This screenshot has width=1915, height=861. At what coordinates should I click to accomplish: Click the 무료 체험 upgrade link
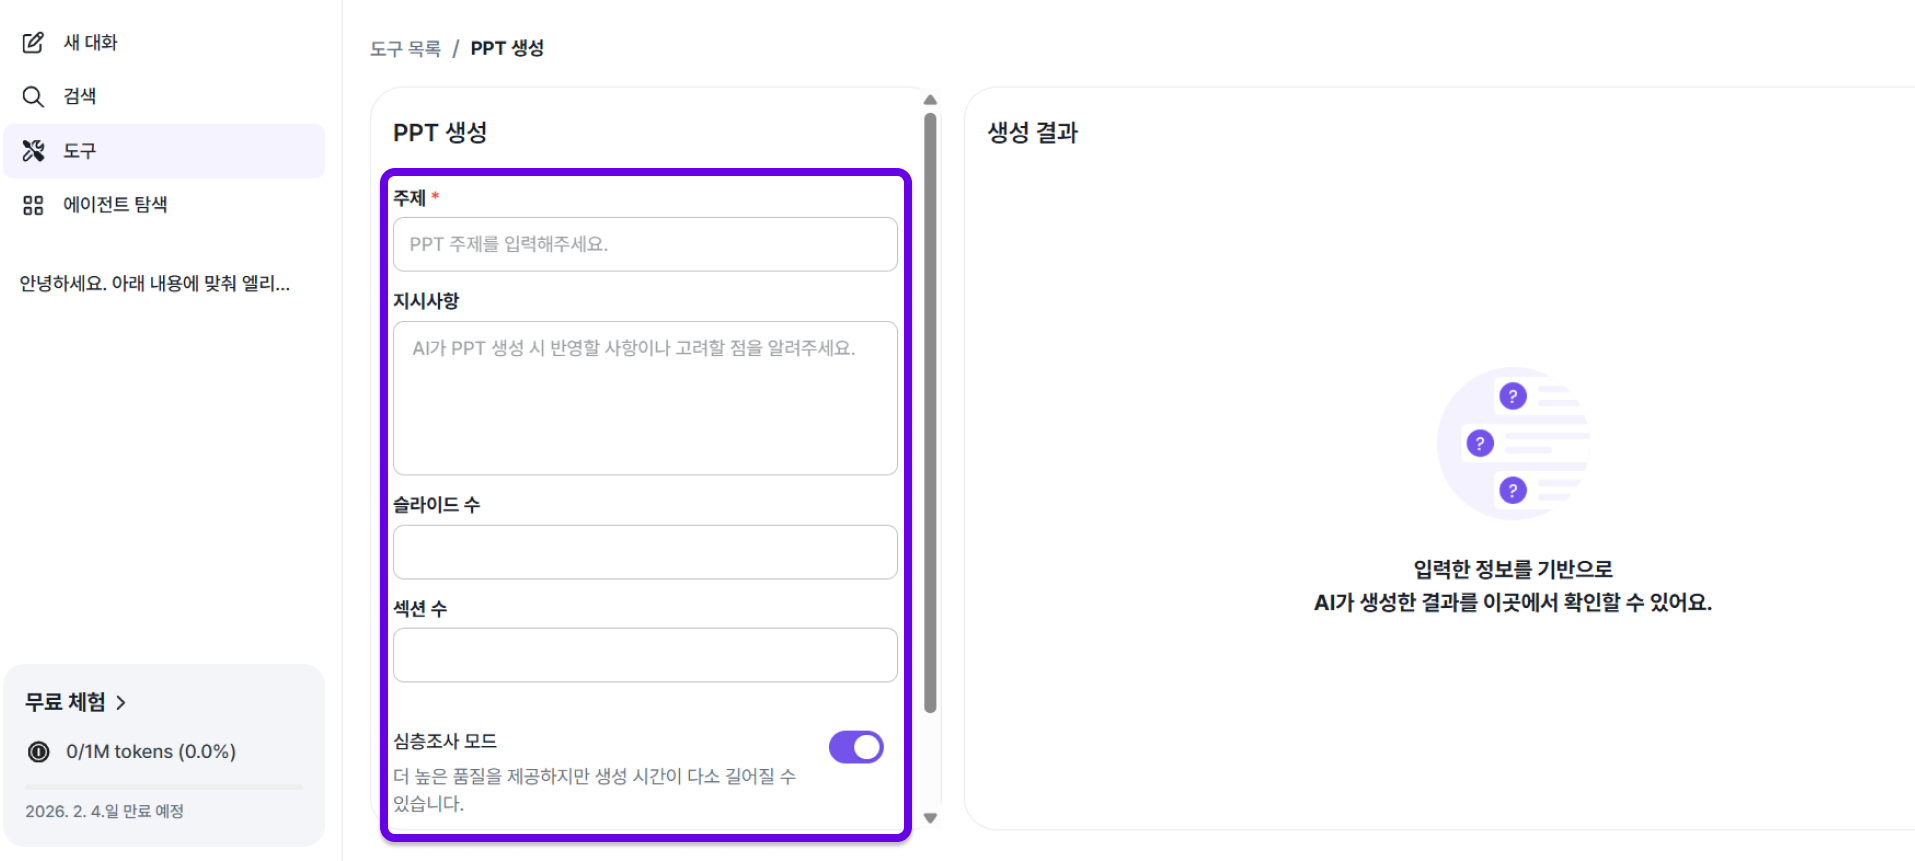click(65, 701)
